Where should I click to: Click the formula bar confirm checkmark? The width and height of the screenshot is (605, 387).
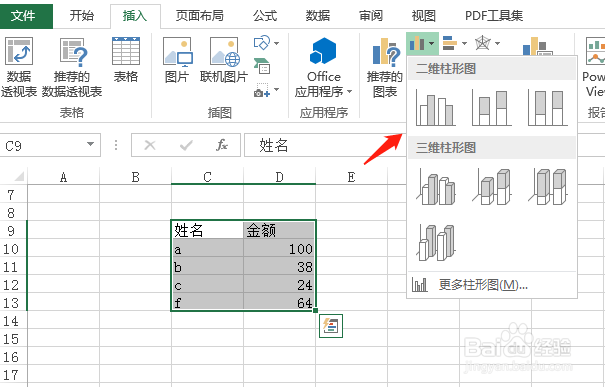(186, 145)
